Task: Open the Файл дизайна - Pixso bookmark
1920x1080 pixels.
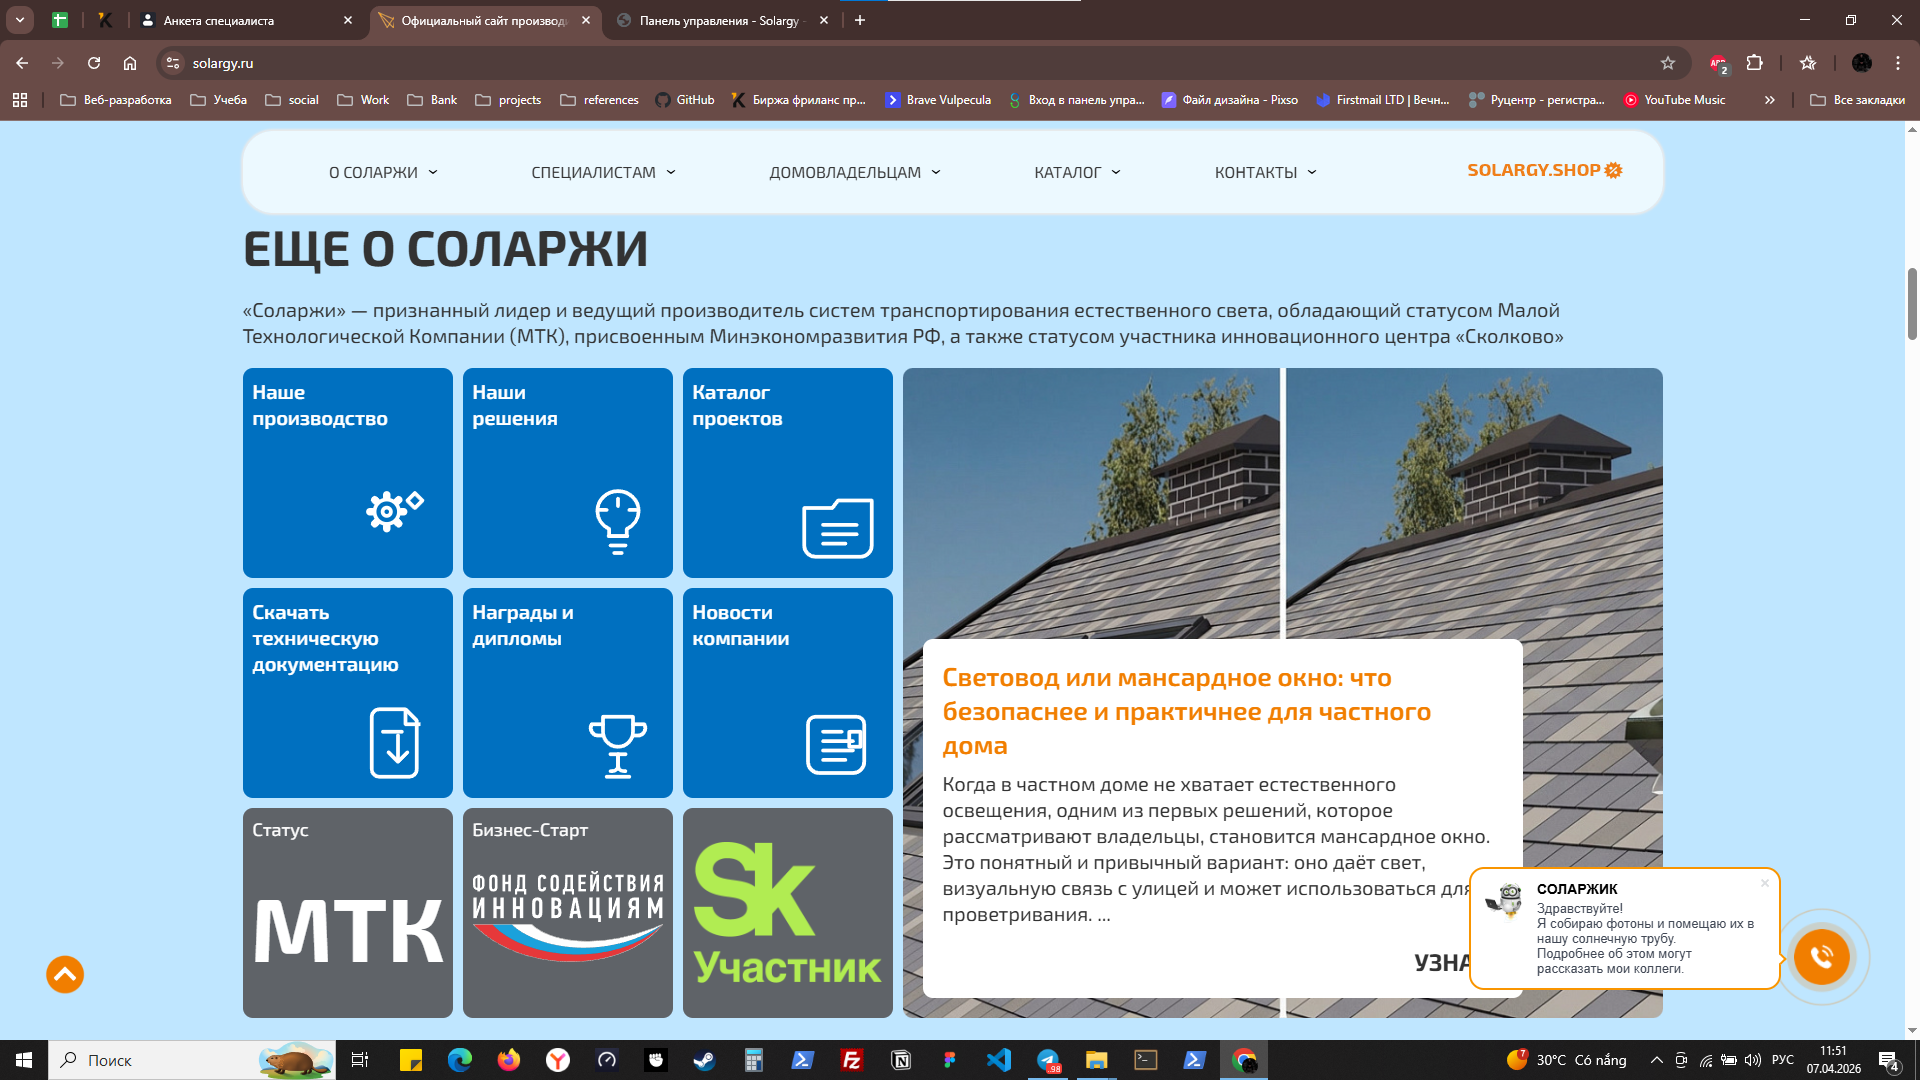Action: (1230, 100)
